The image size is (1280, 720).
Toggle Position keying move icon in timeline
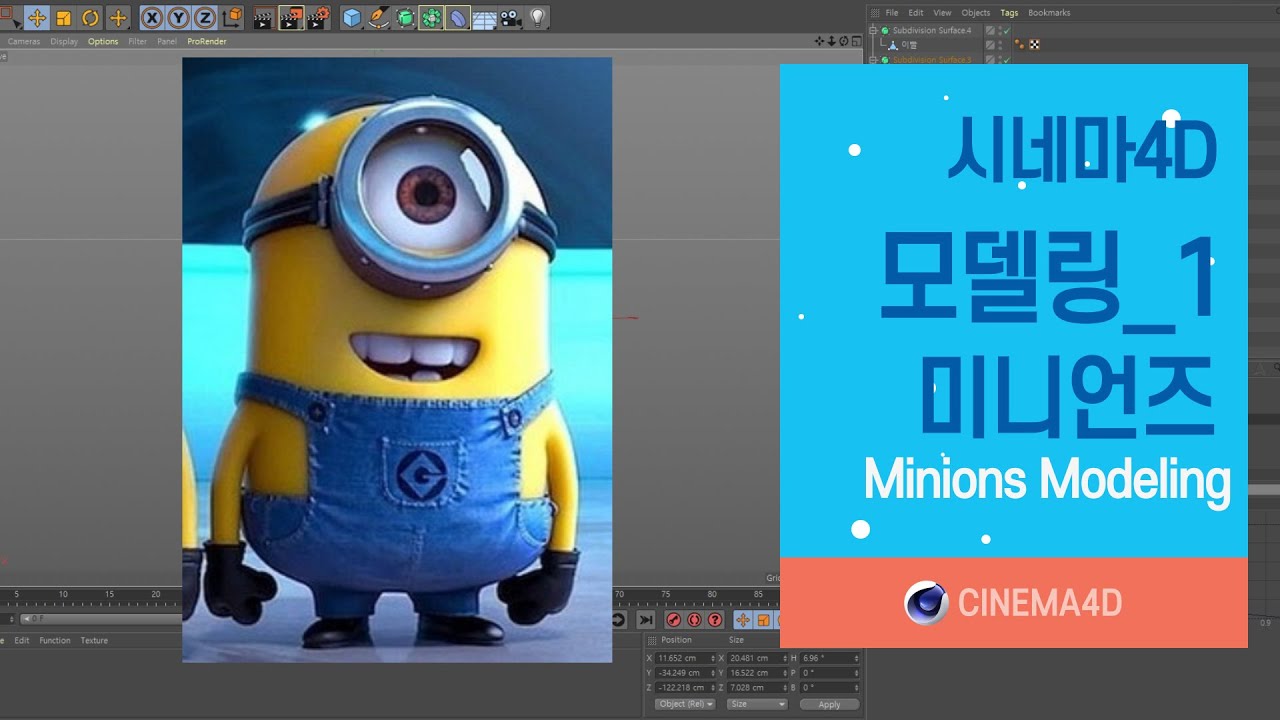[743, 620]
